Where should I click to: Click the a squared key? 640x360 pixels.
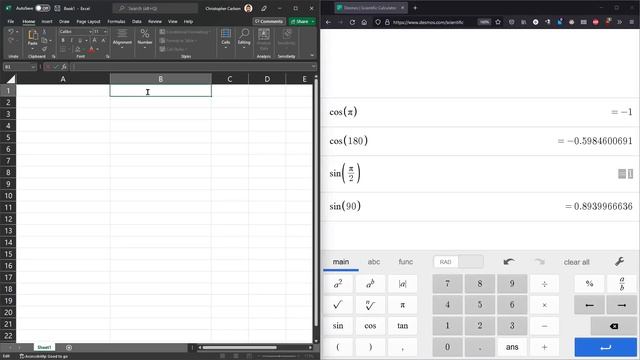(x=338, y=284)
